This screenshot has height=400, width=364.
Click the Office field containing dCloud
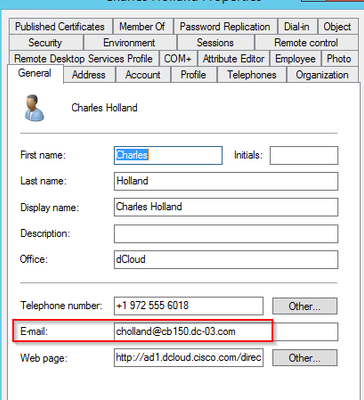pyautogui.click(x=226, y=259)
